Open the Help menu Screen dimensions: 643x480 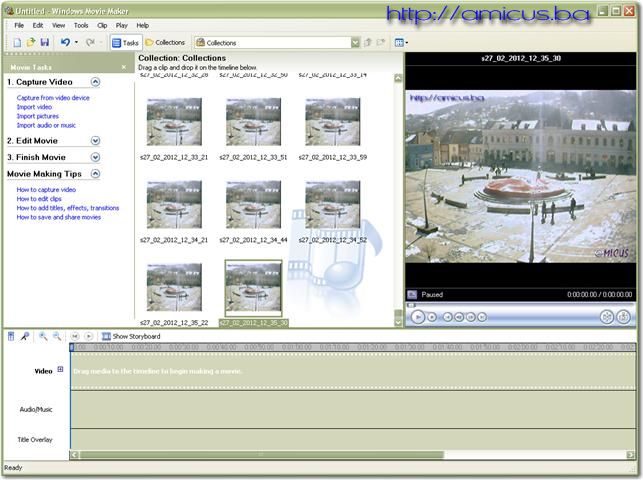[142, 25]
